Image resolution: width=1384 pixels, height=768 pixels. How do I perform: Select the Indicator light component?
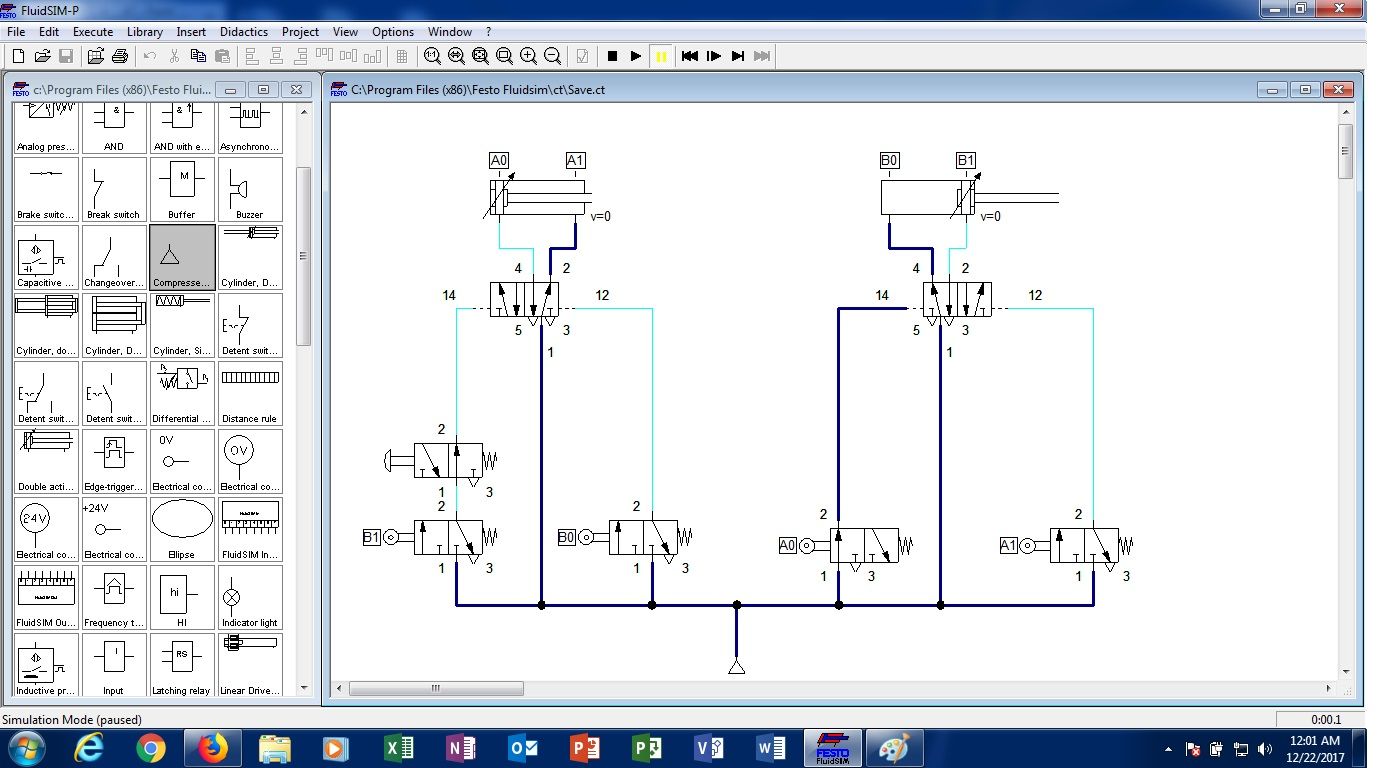pyautogui.click(x=250, y=595)
